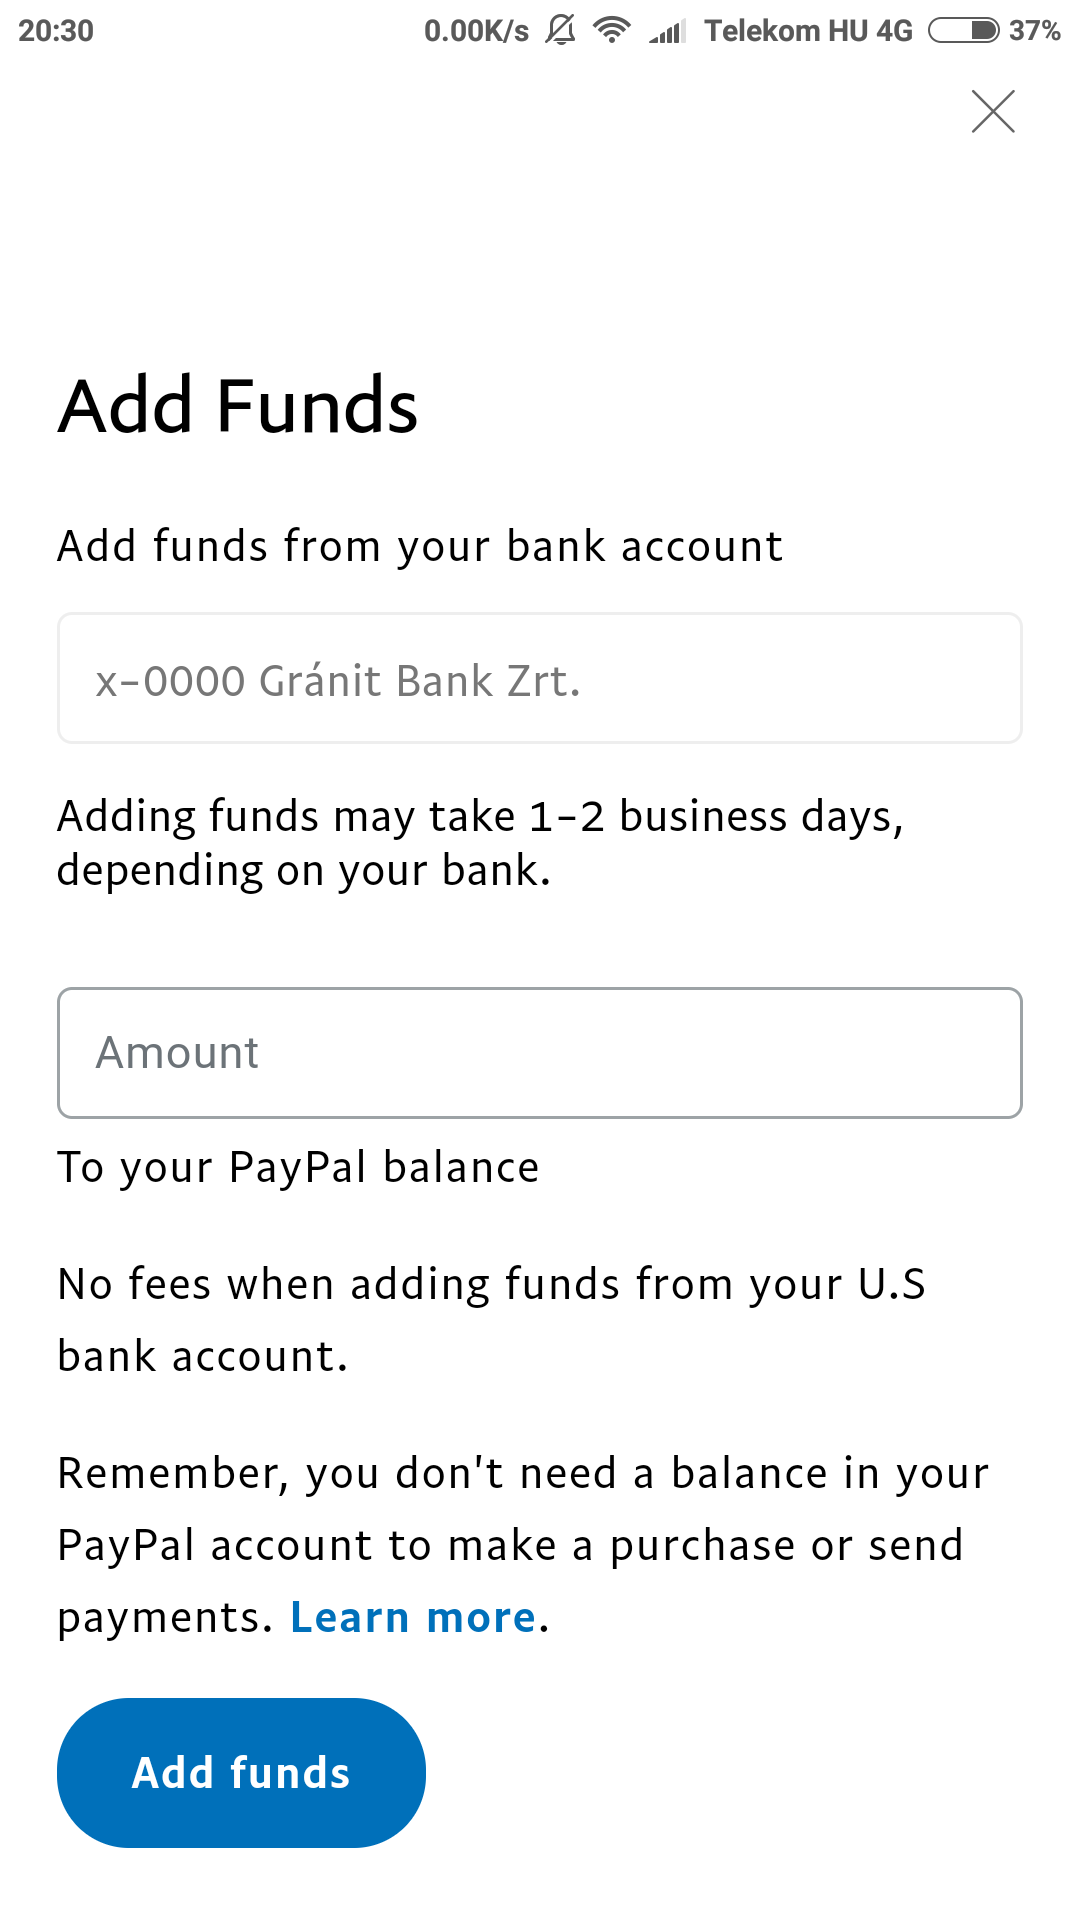
Task: Tap the 37% battery percentage
Action: 1034,31
